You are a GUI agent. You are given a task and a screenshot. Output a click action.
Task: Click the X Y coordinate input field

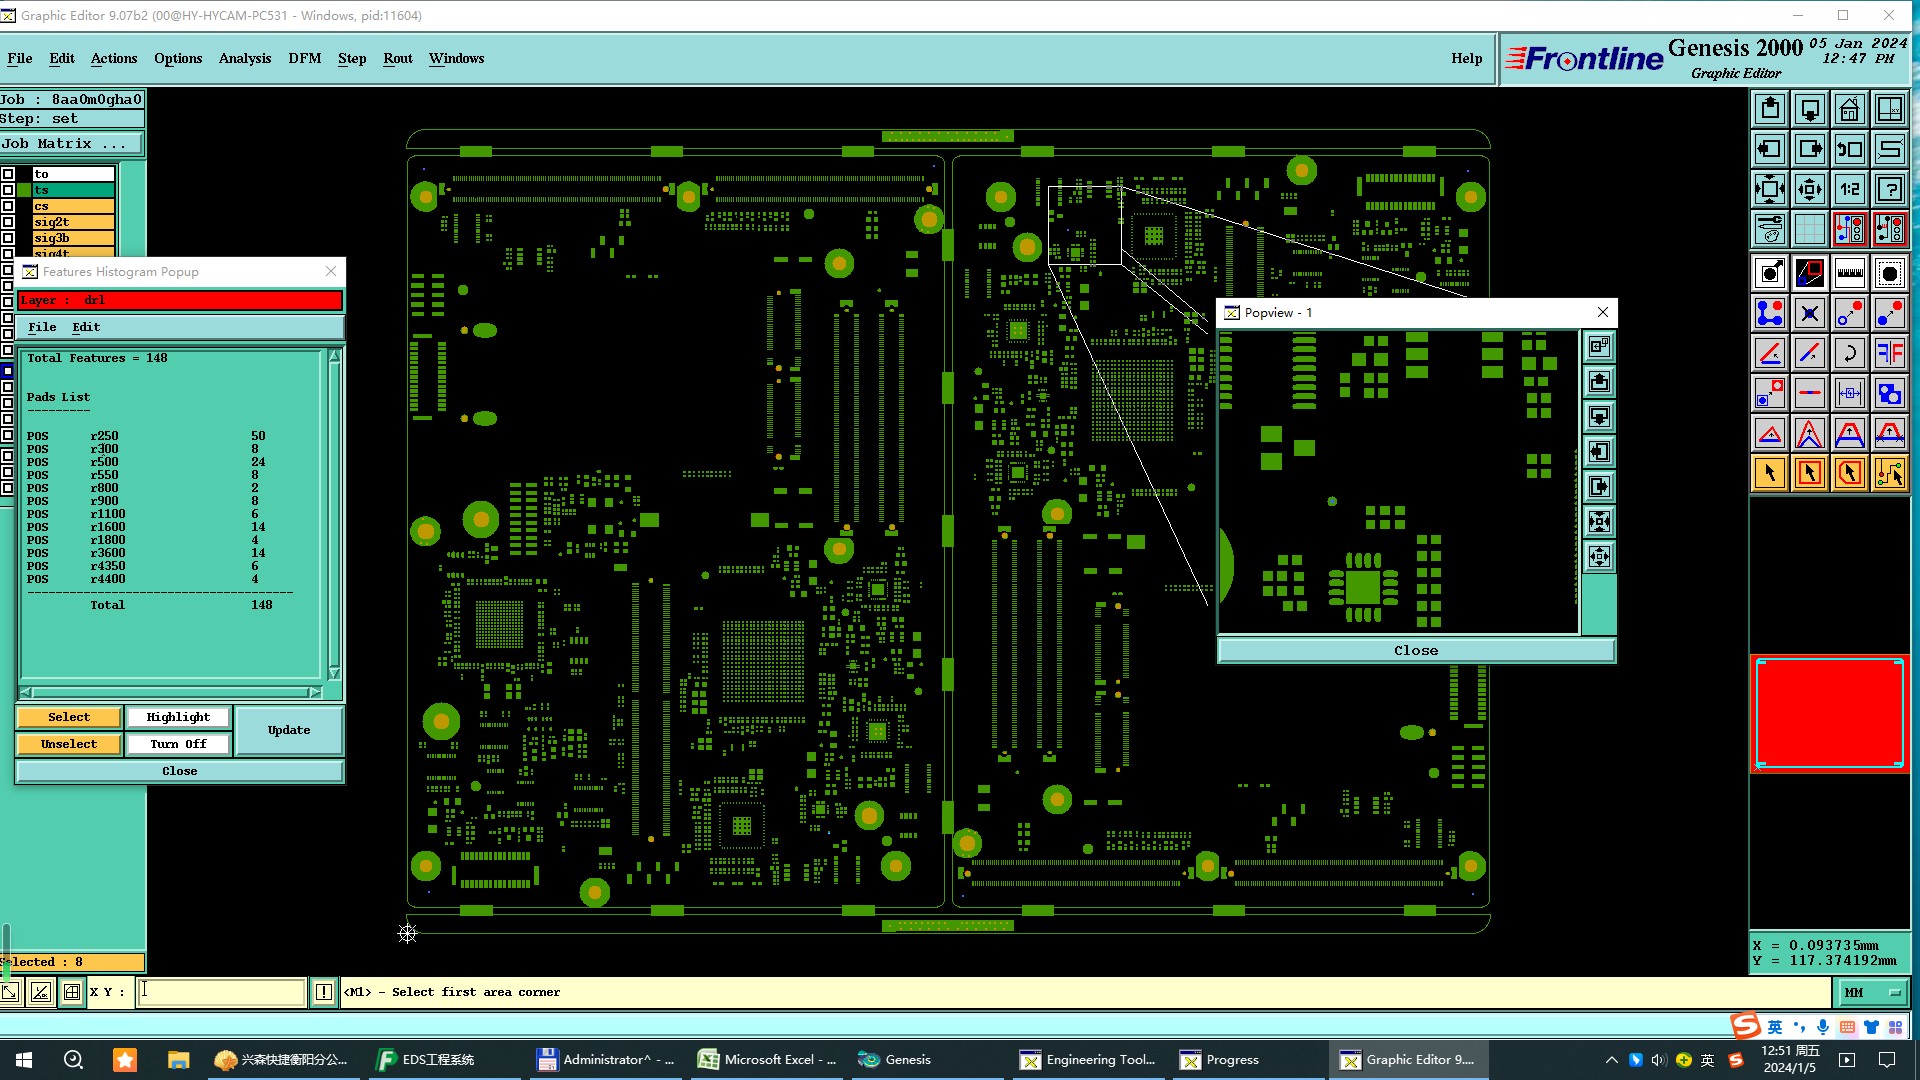click(221, 992)
